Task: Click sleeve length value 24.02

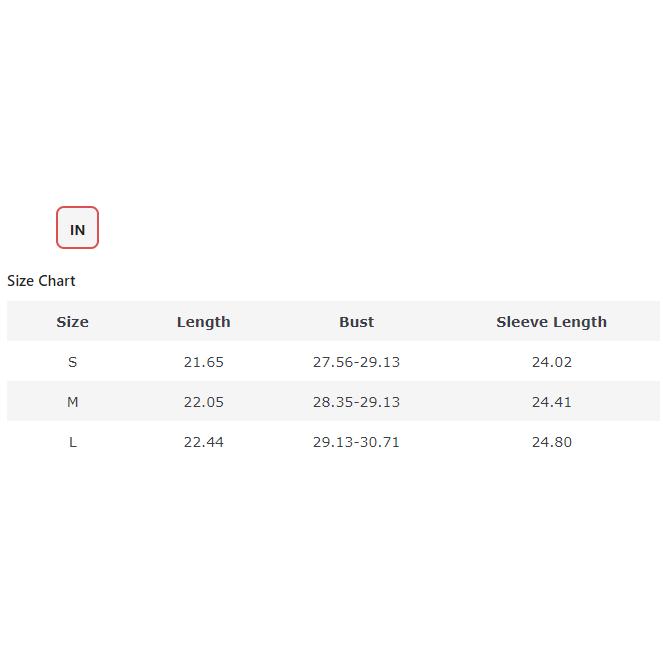Action: click(551, 362)
